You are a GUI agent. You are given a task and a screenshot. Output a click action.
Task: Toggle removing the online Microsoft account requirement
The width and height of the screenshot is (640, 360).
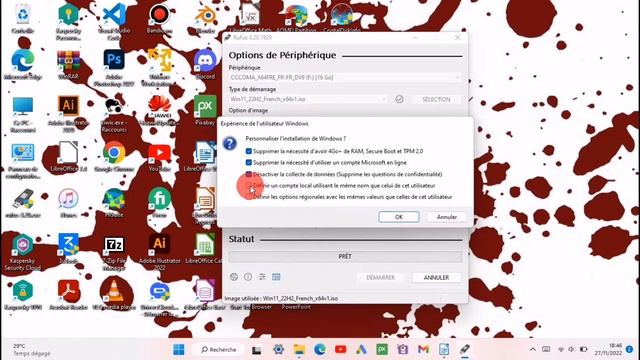249,162
